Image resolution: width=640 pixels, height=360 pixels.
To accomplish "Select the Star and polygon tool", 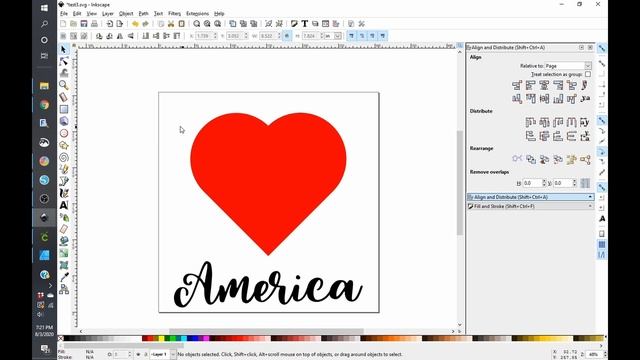I will [64, 145].
